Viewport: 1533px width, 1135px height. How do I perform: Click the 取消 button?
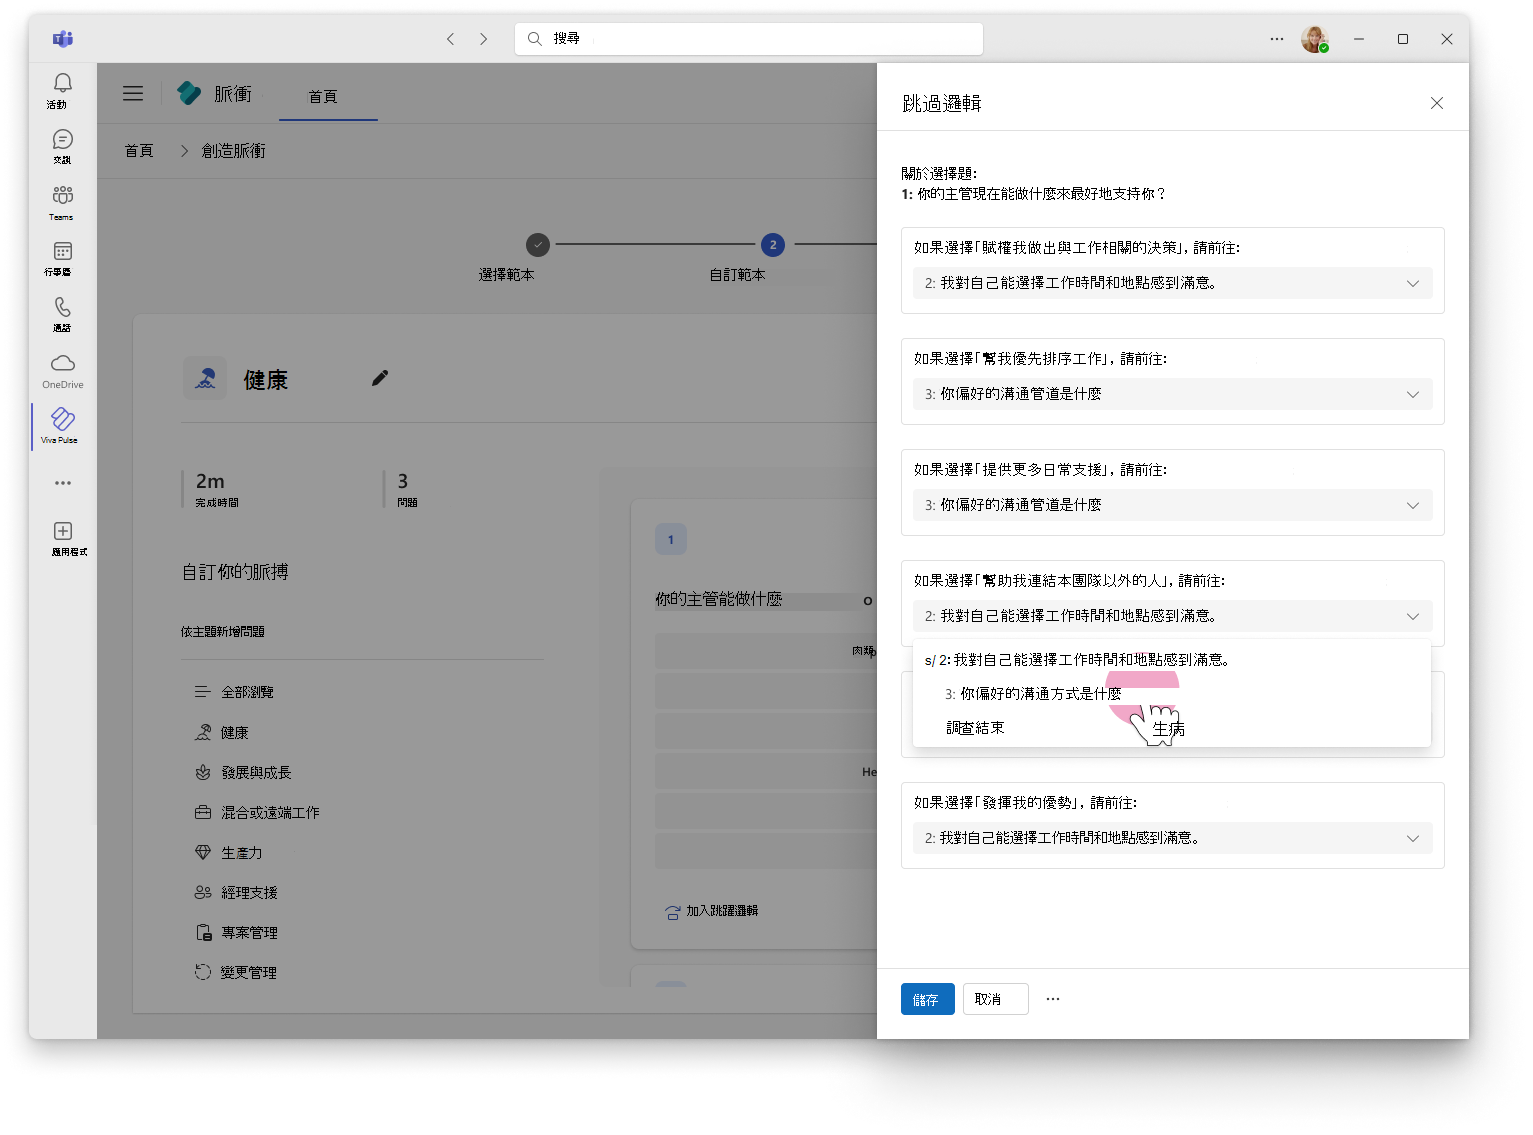click(x=994, y=998)
